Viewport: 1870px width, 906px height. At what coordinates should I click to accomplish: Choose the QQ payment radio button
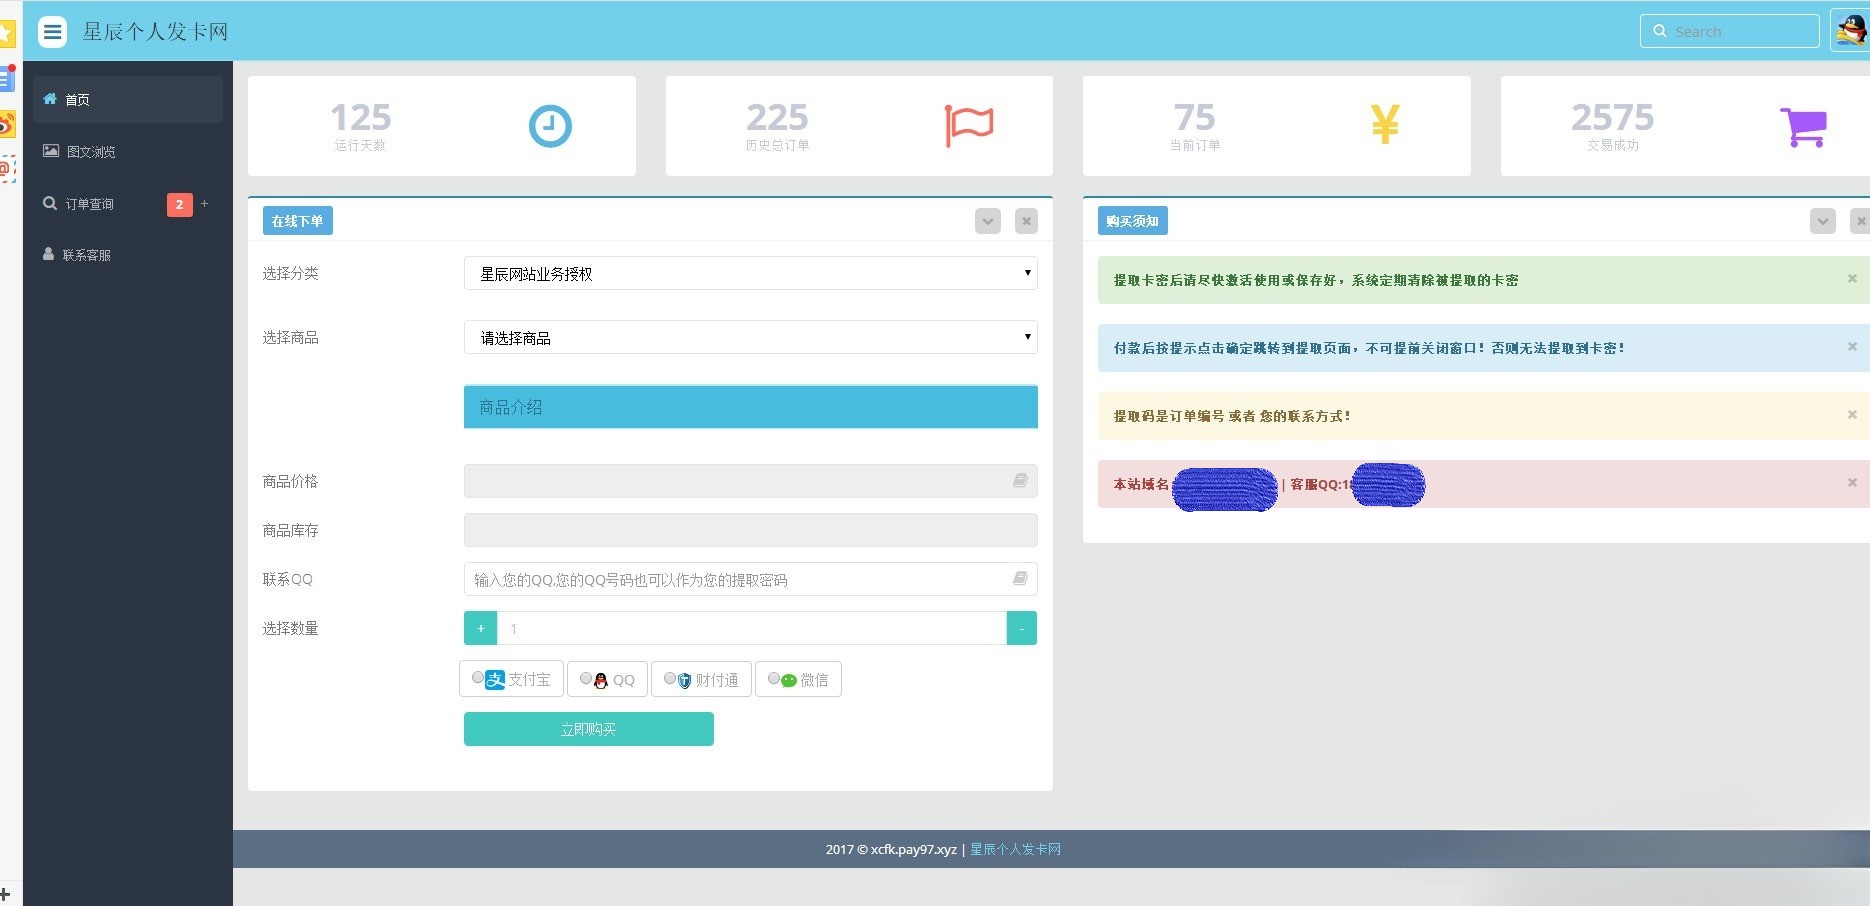click(586, 678)
